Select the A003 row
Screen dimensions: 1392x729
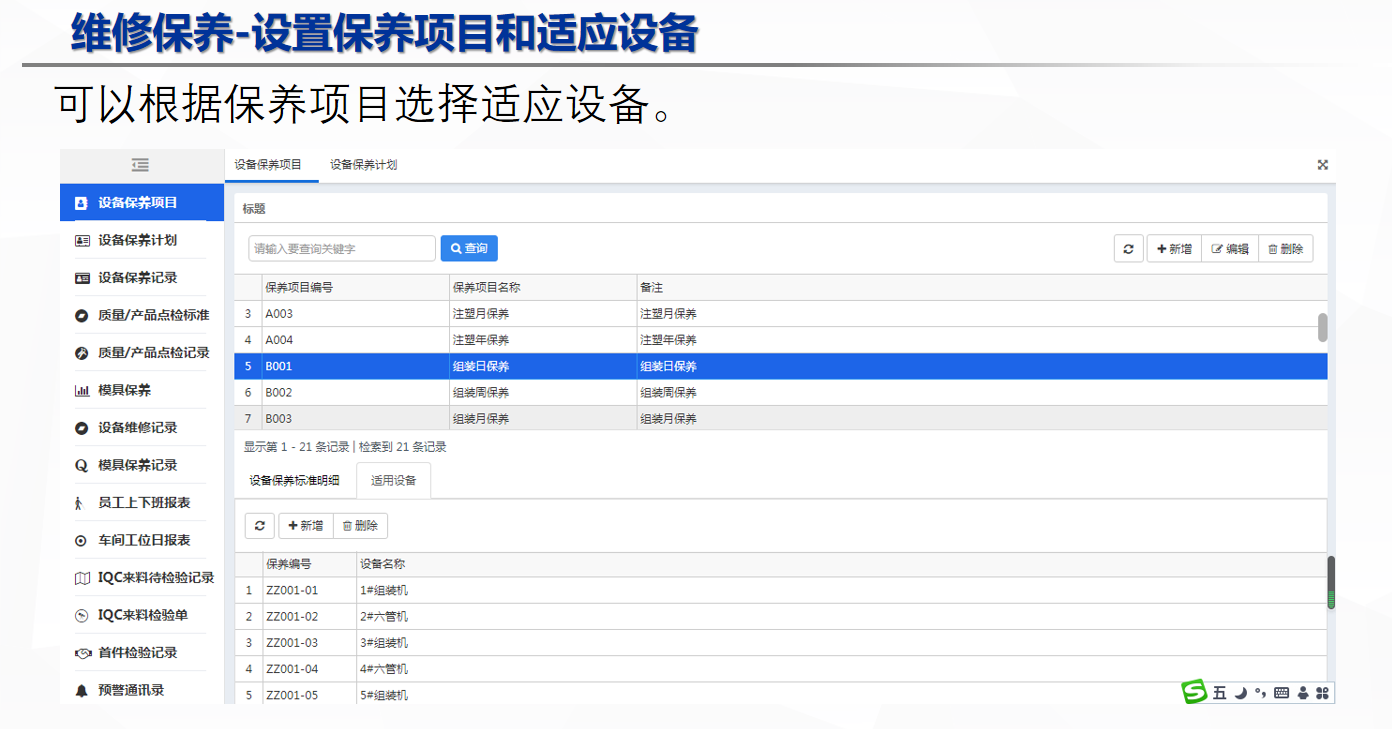781,314
